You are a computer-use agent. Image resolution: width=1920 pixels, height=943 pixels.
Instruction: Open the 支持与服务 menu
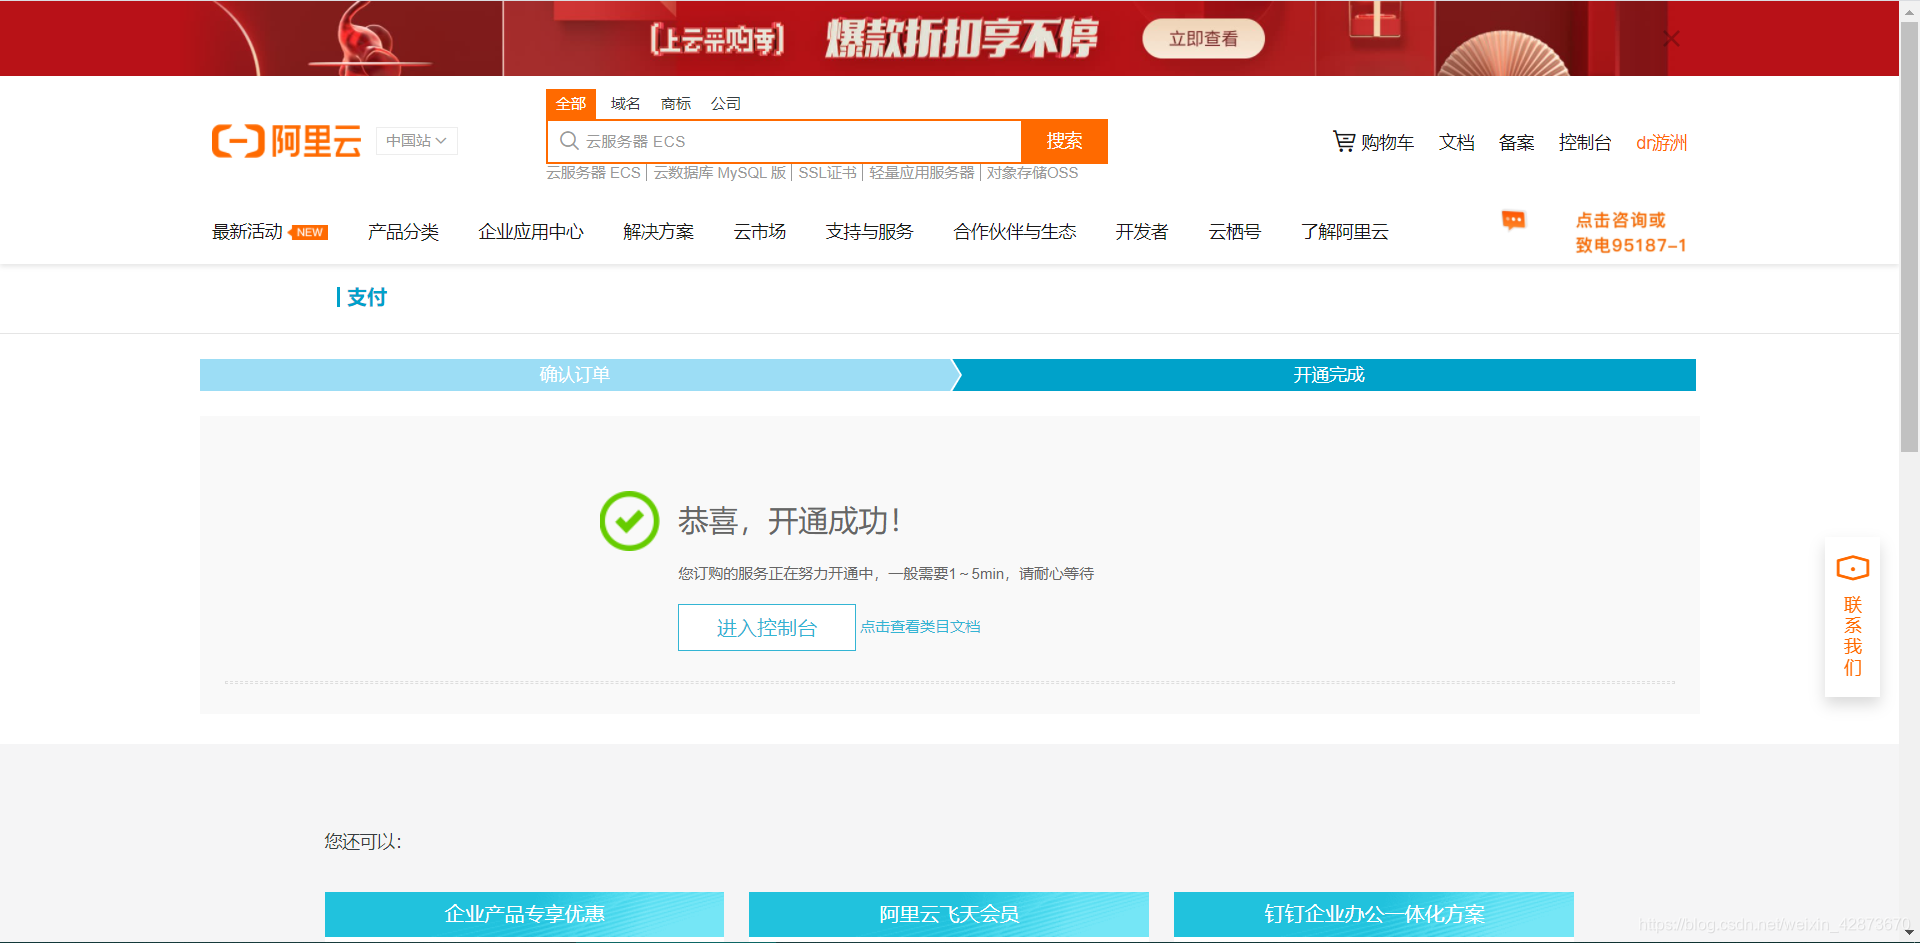click(x=870, y=232)
